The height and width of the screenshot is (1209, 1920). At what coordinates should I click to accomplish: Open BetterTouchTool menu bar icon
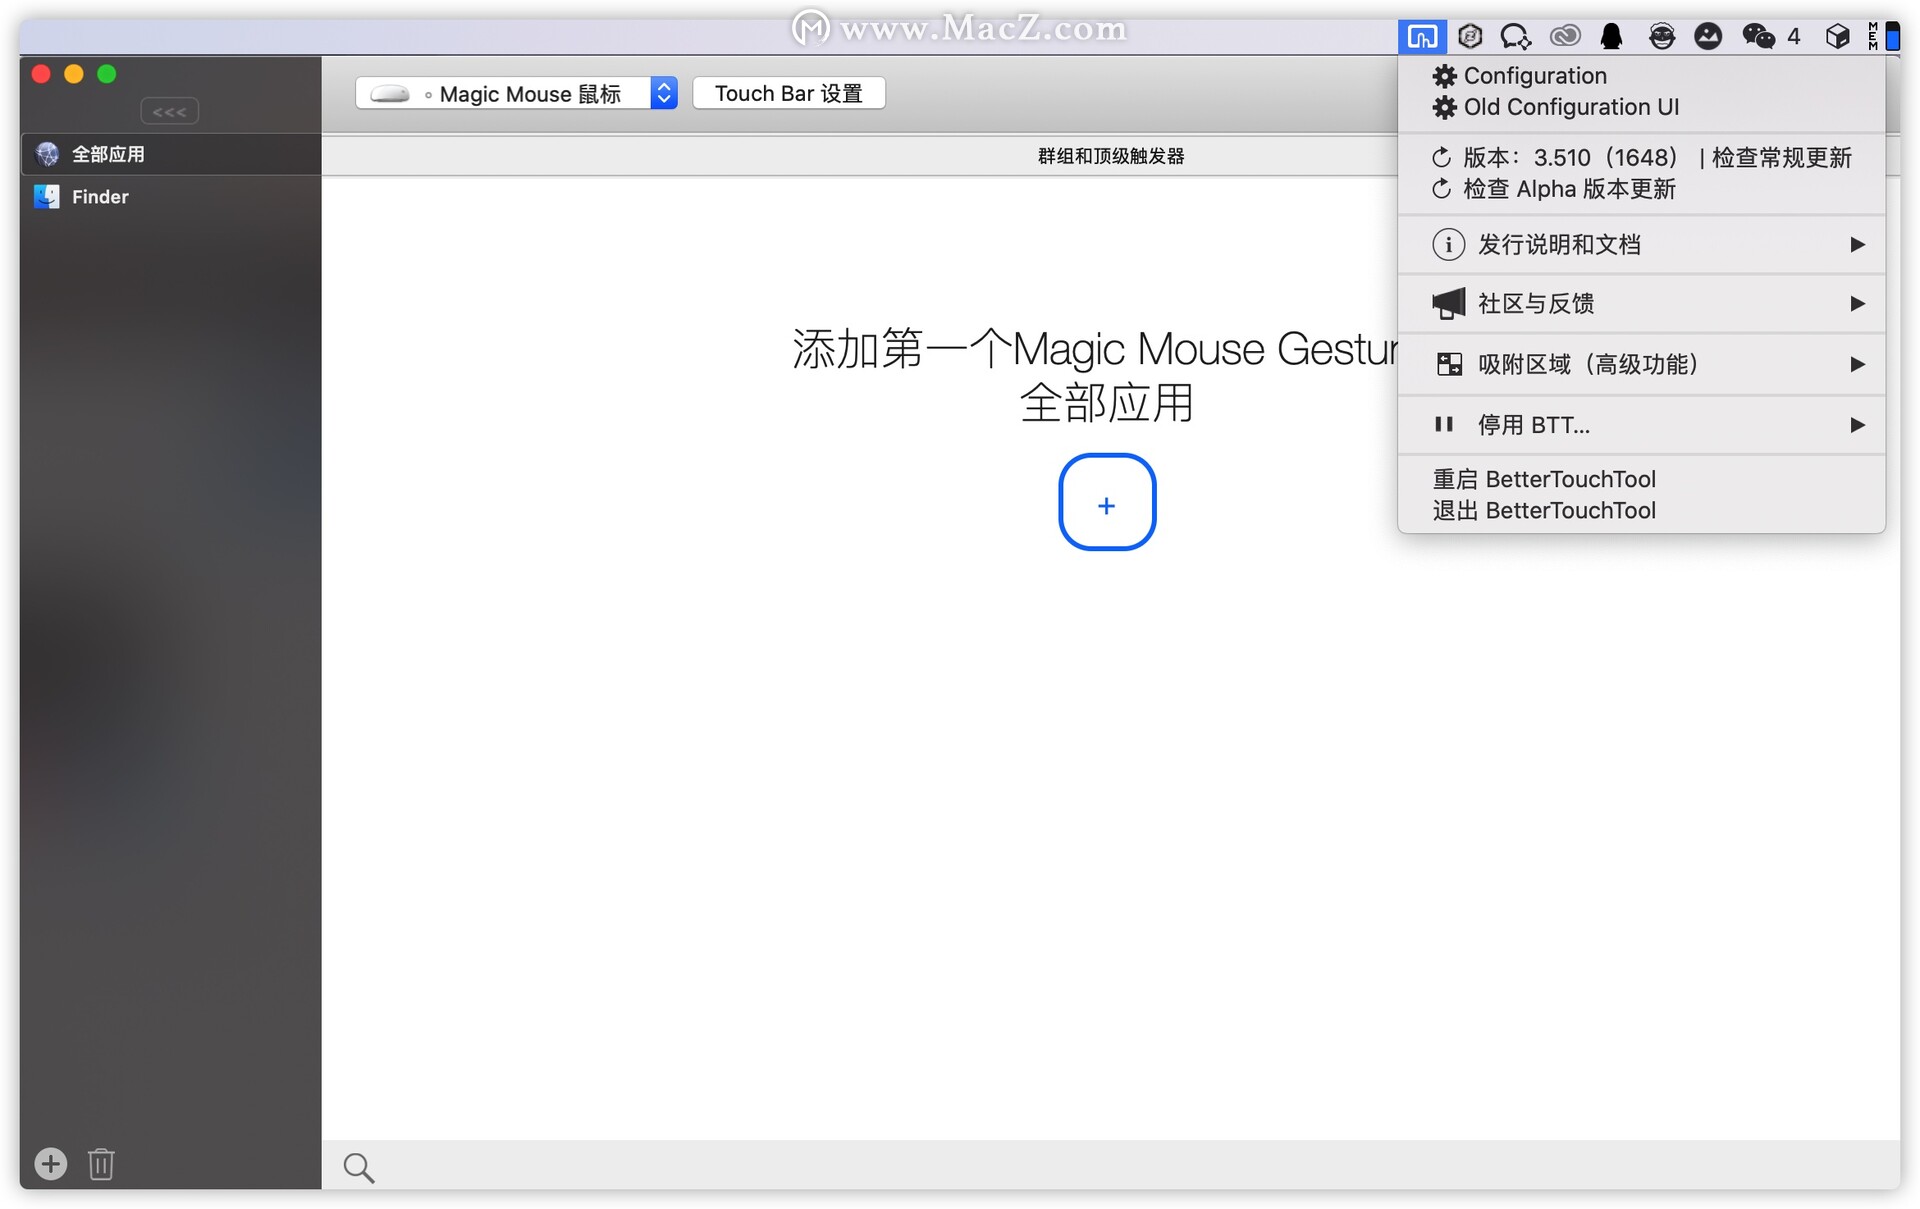pyautogui.click(x=1421, y=37)
